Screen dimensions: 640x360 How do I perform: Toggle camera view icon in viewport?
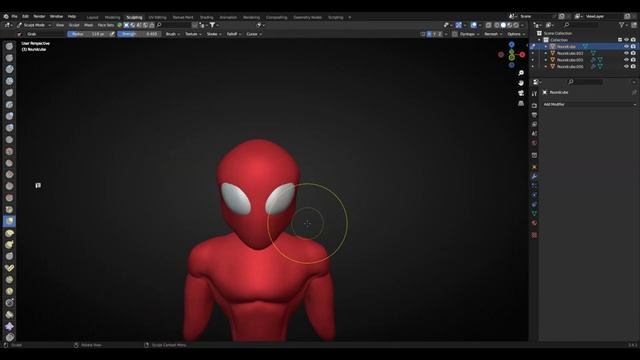point(521,93)
